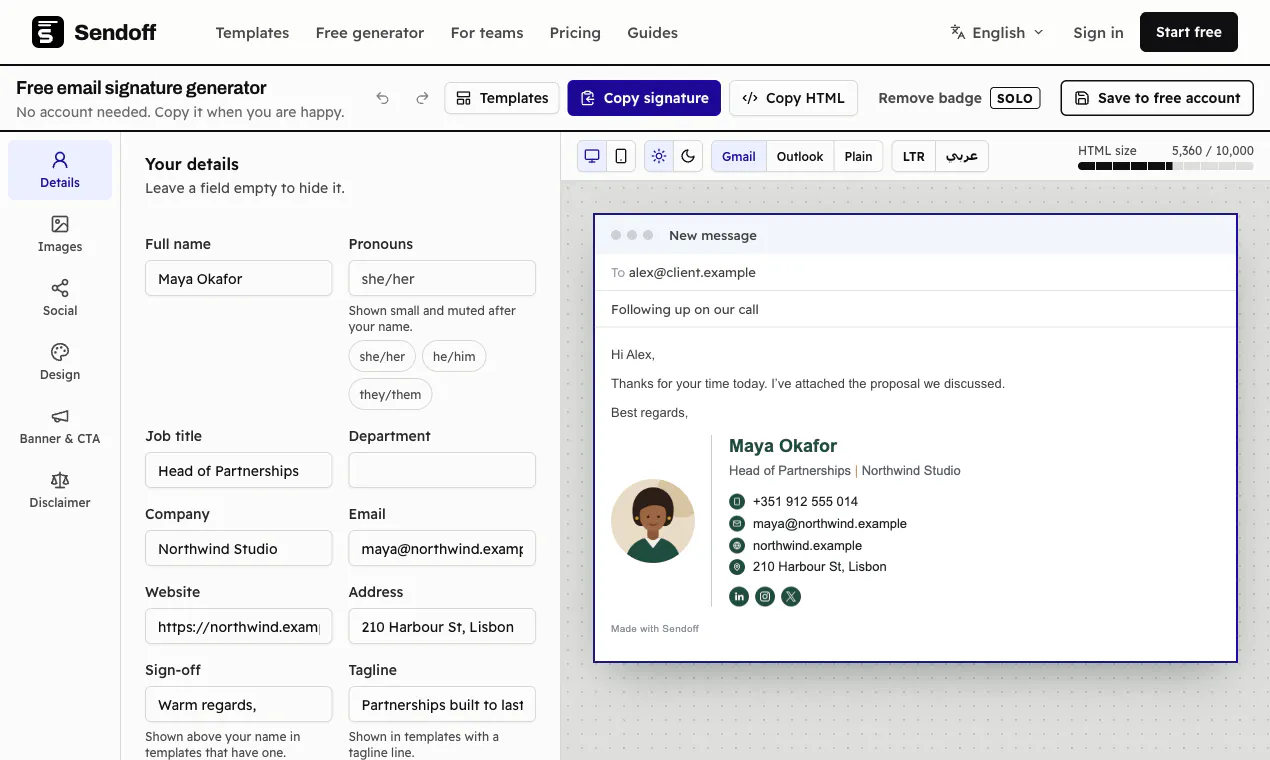
Task: Open the Images sidebar section
Action: pyautogui.click(x=60, y=234)
